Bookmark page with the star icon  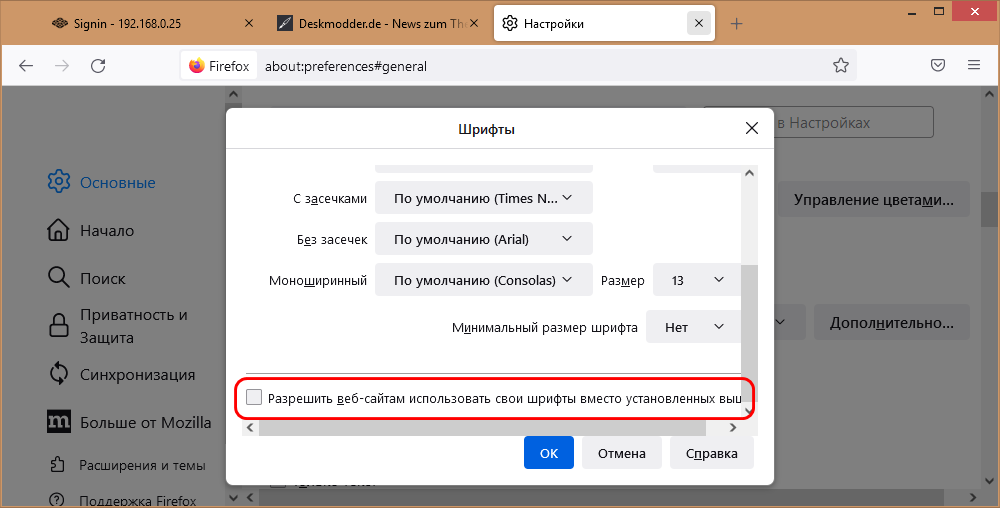[x=841, y=66]
